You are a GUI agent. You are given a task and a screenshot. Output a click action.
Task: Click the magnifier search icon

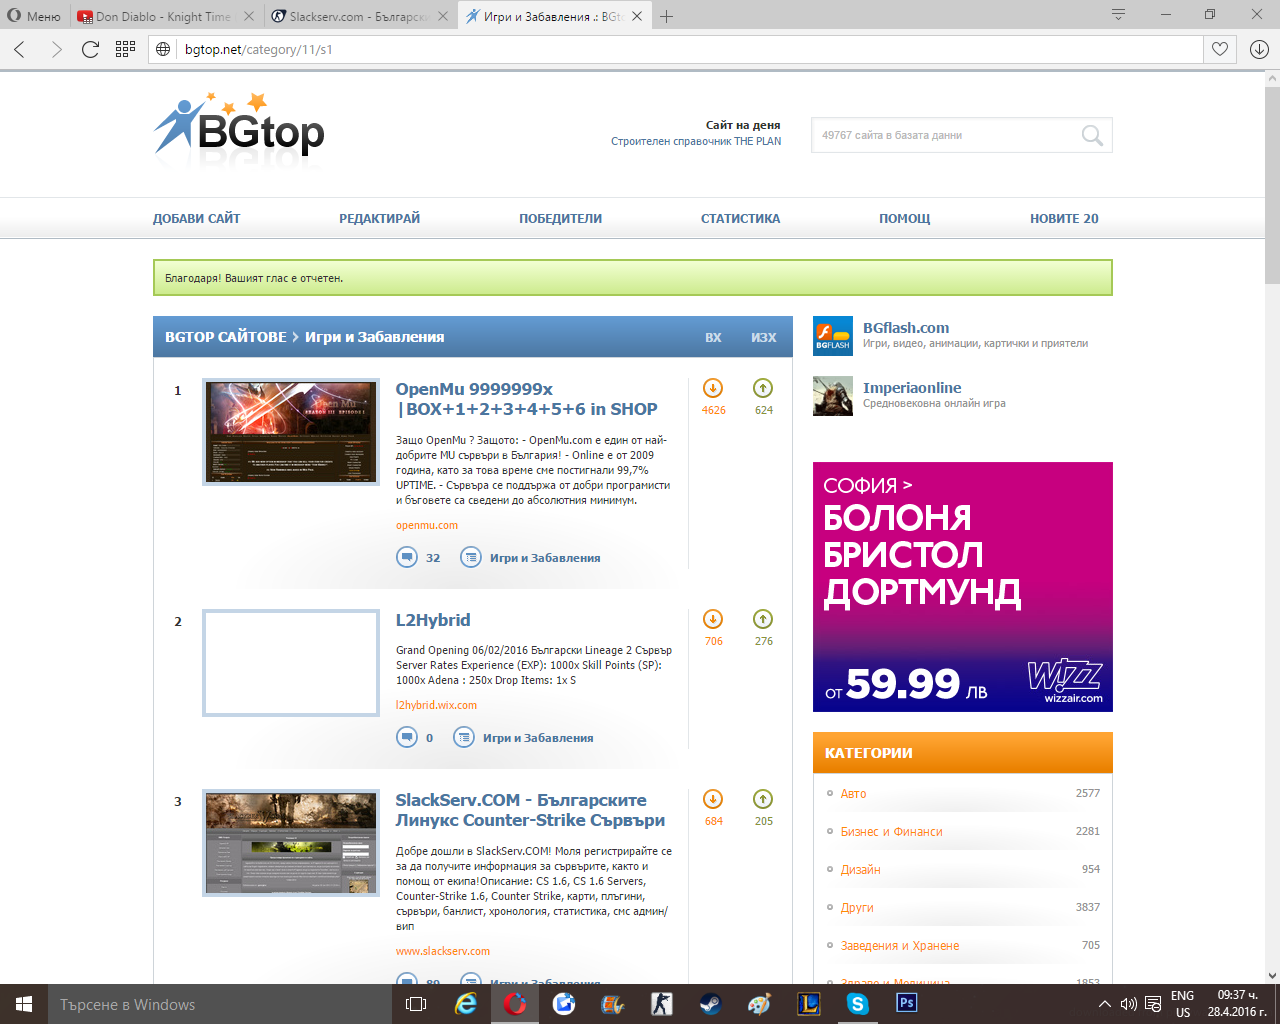coord(1092,135)
